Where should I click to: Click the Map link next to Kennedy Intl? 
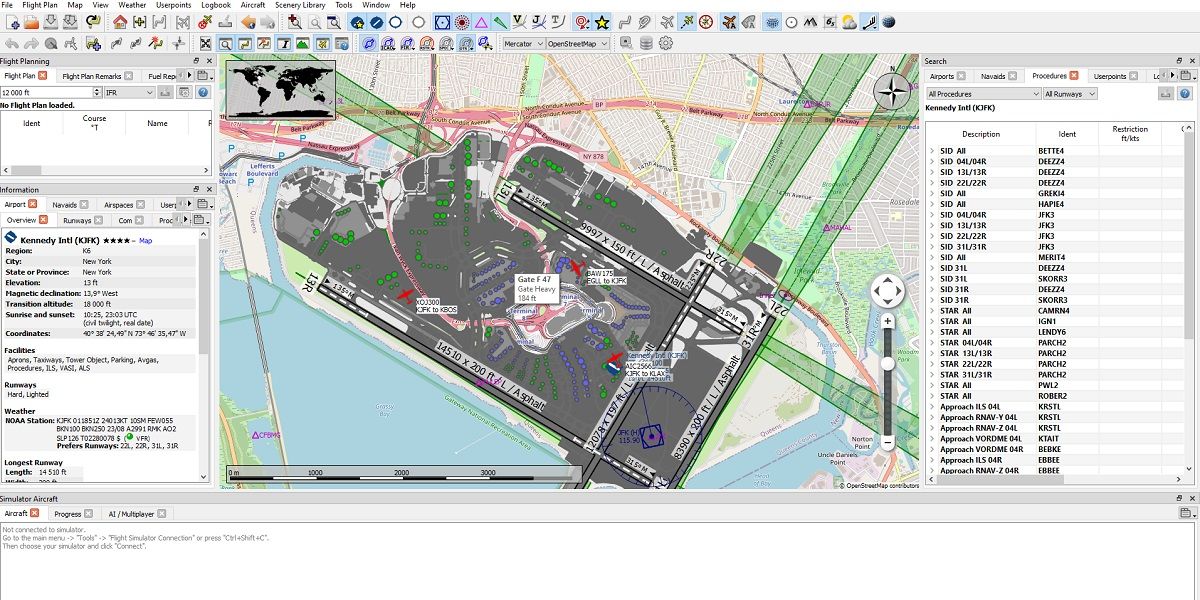click(145, 240)
